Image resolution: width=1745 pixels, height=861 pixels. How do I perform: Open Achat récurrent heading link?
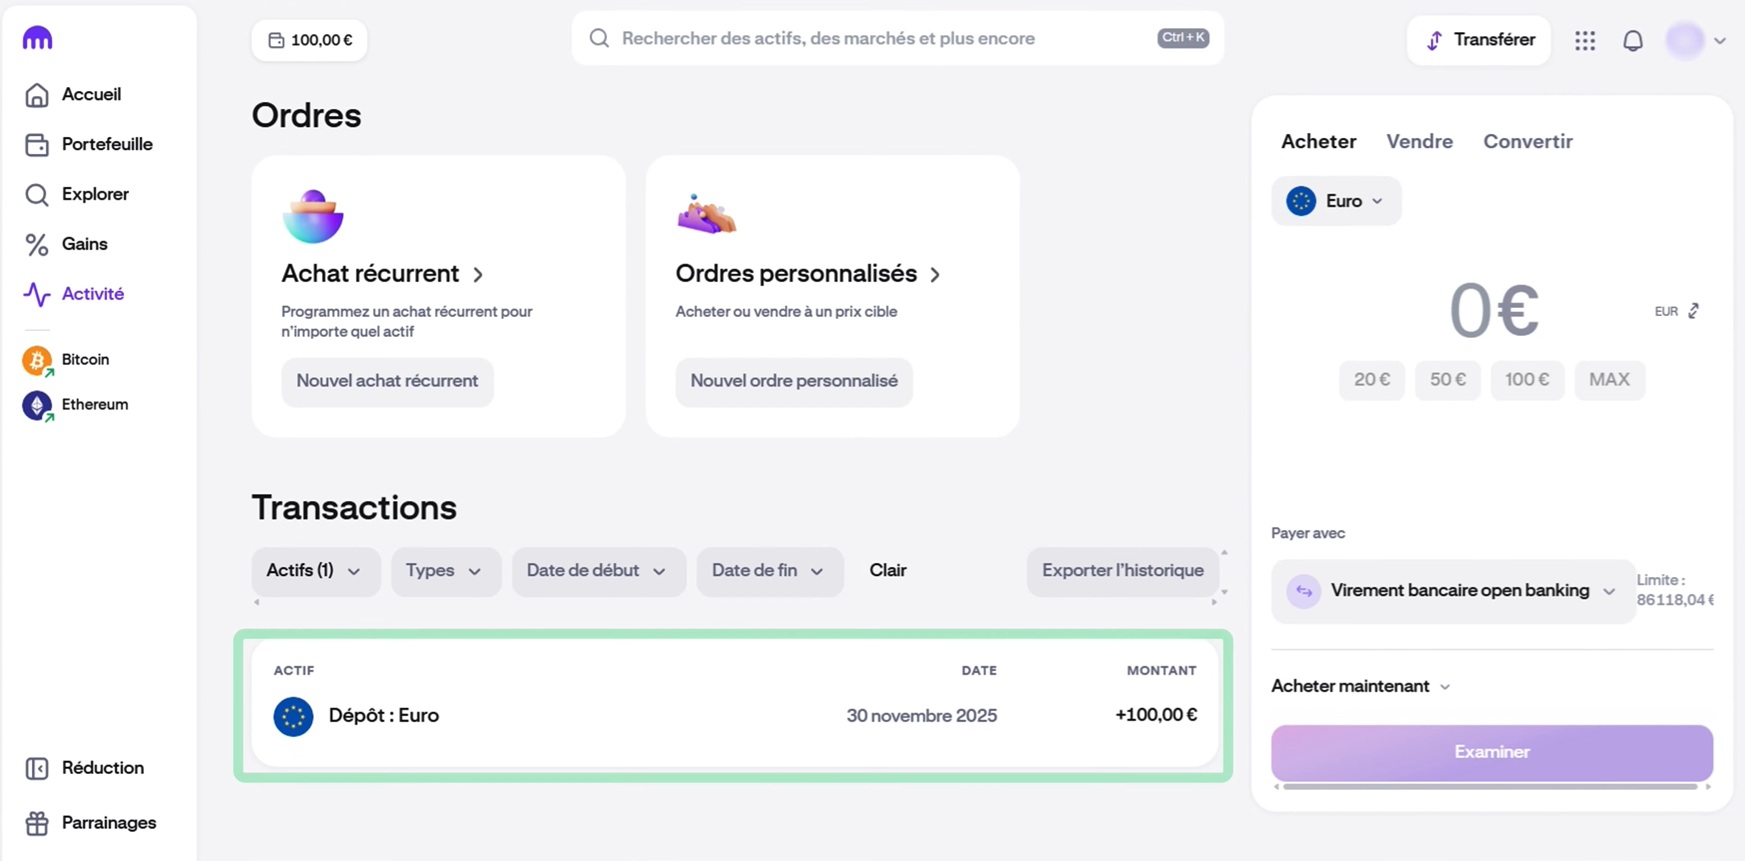coord(383,274)
